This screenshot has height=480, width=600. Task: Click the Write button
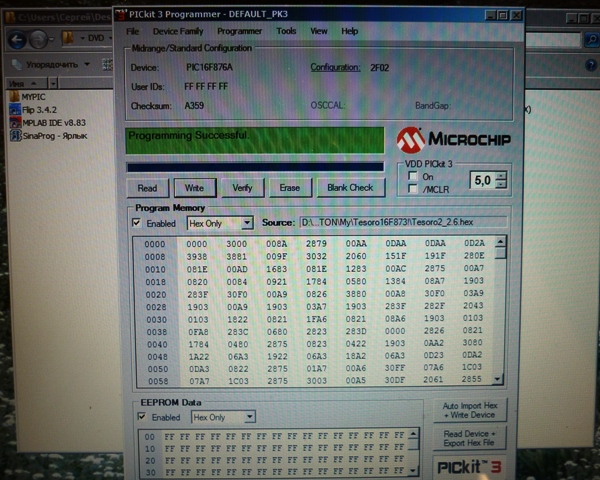[193, 187]
